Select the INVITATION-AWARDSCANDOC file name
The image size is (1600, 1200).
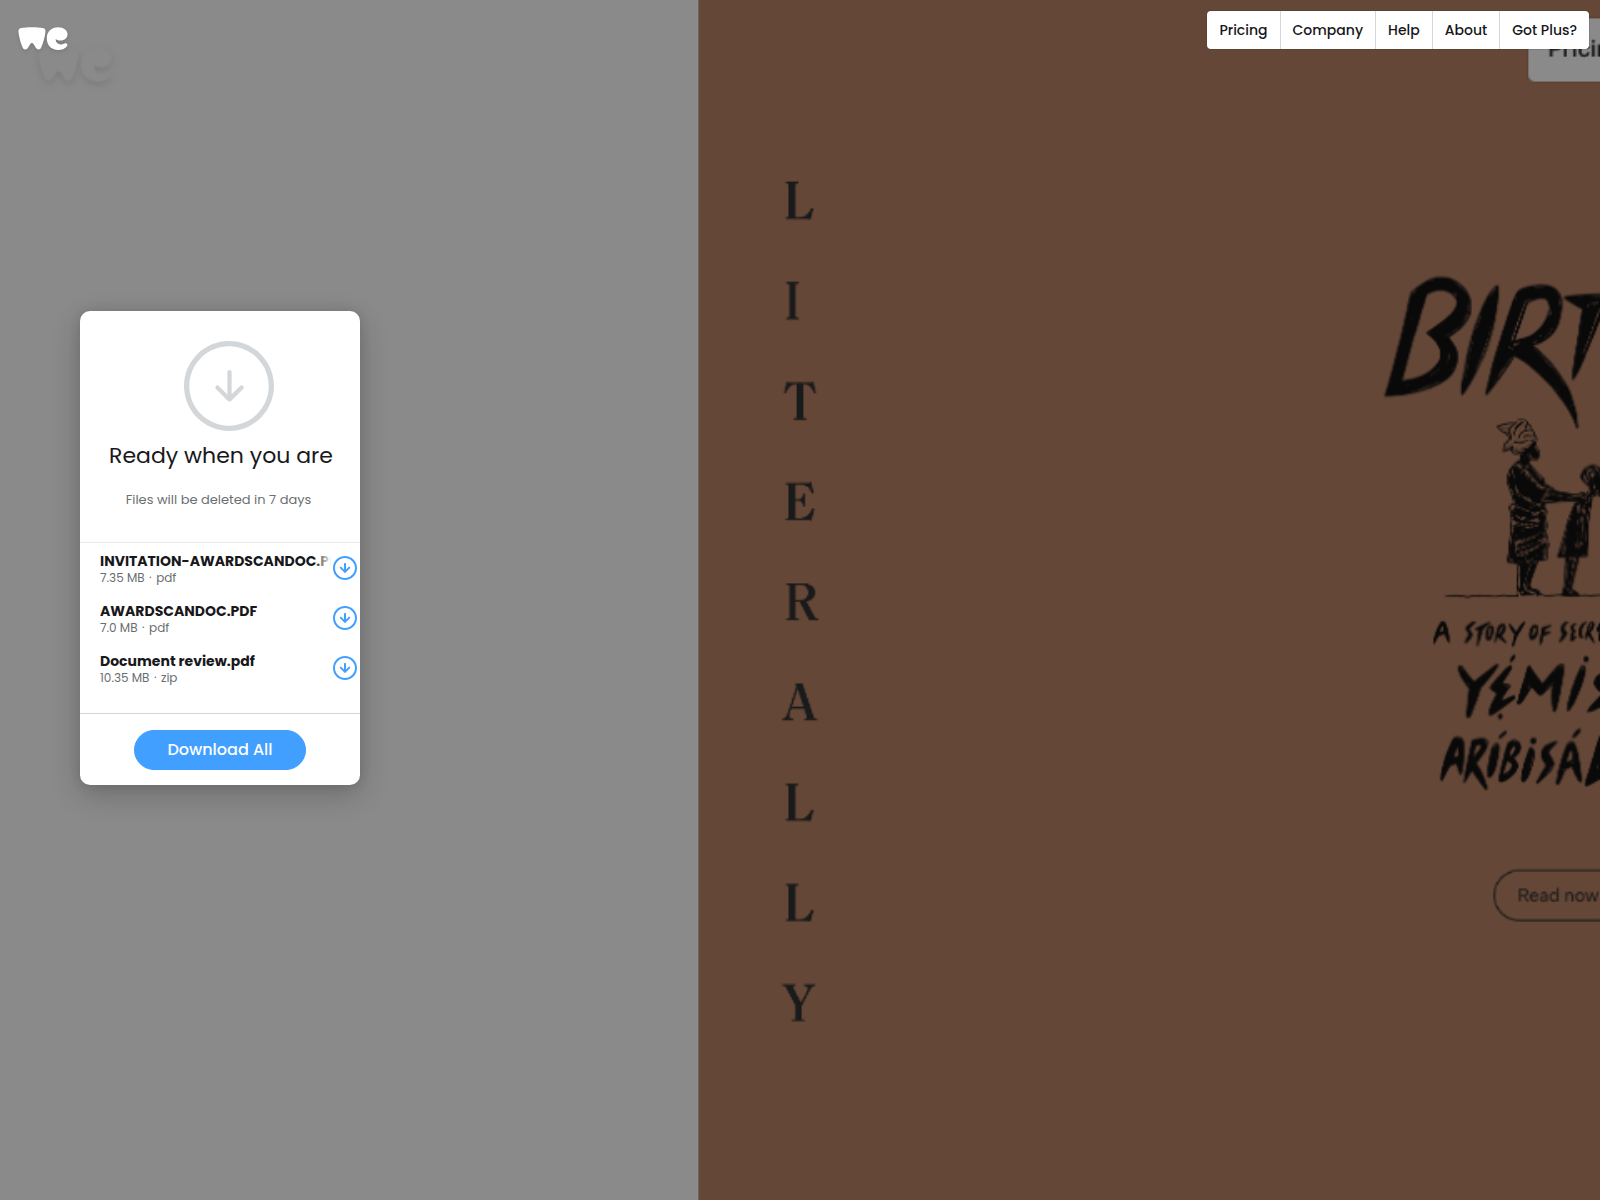coord(214,561)
